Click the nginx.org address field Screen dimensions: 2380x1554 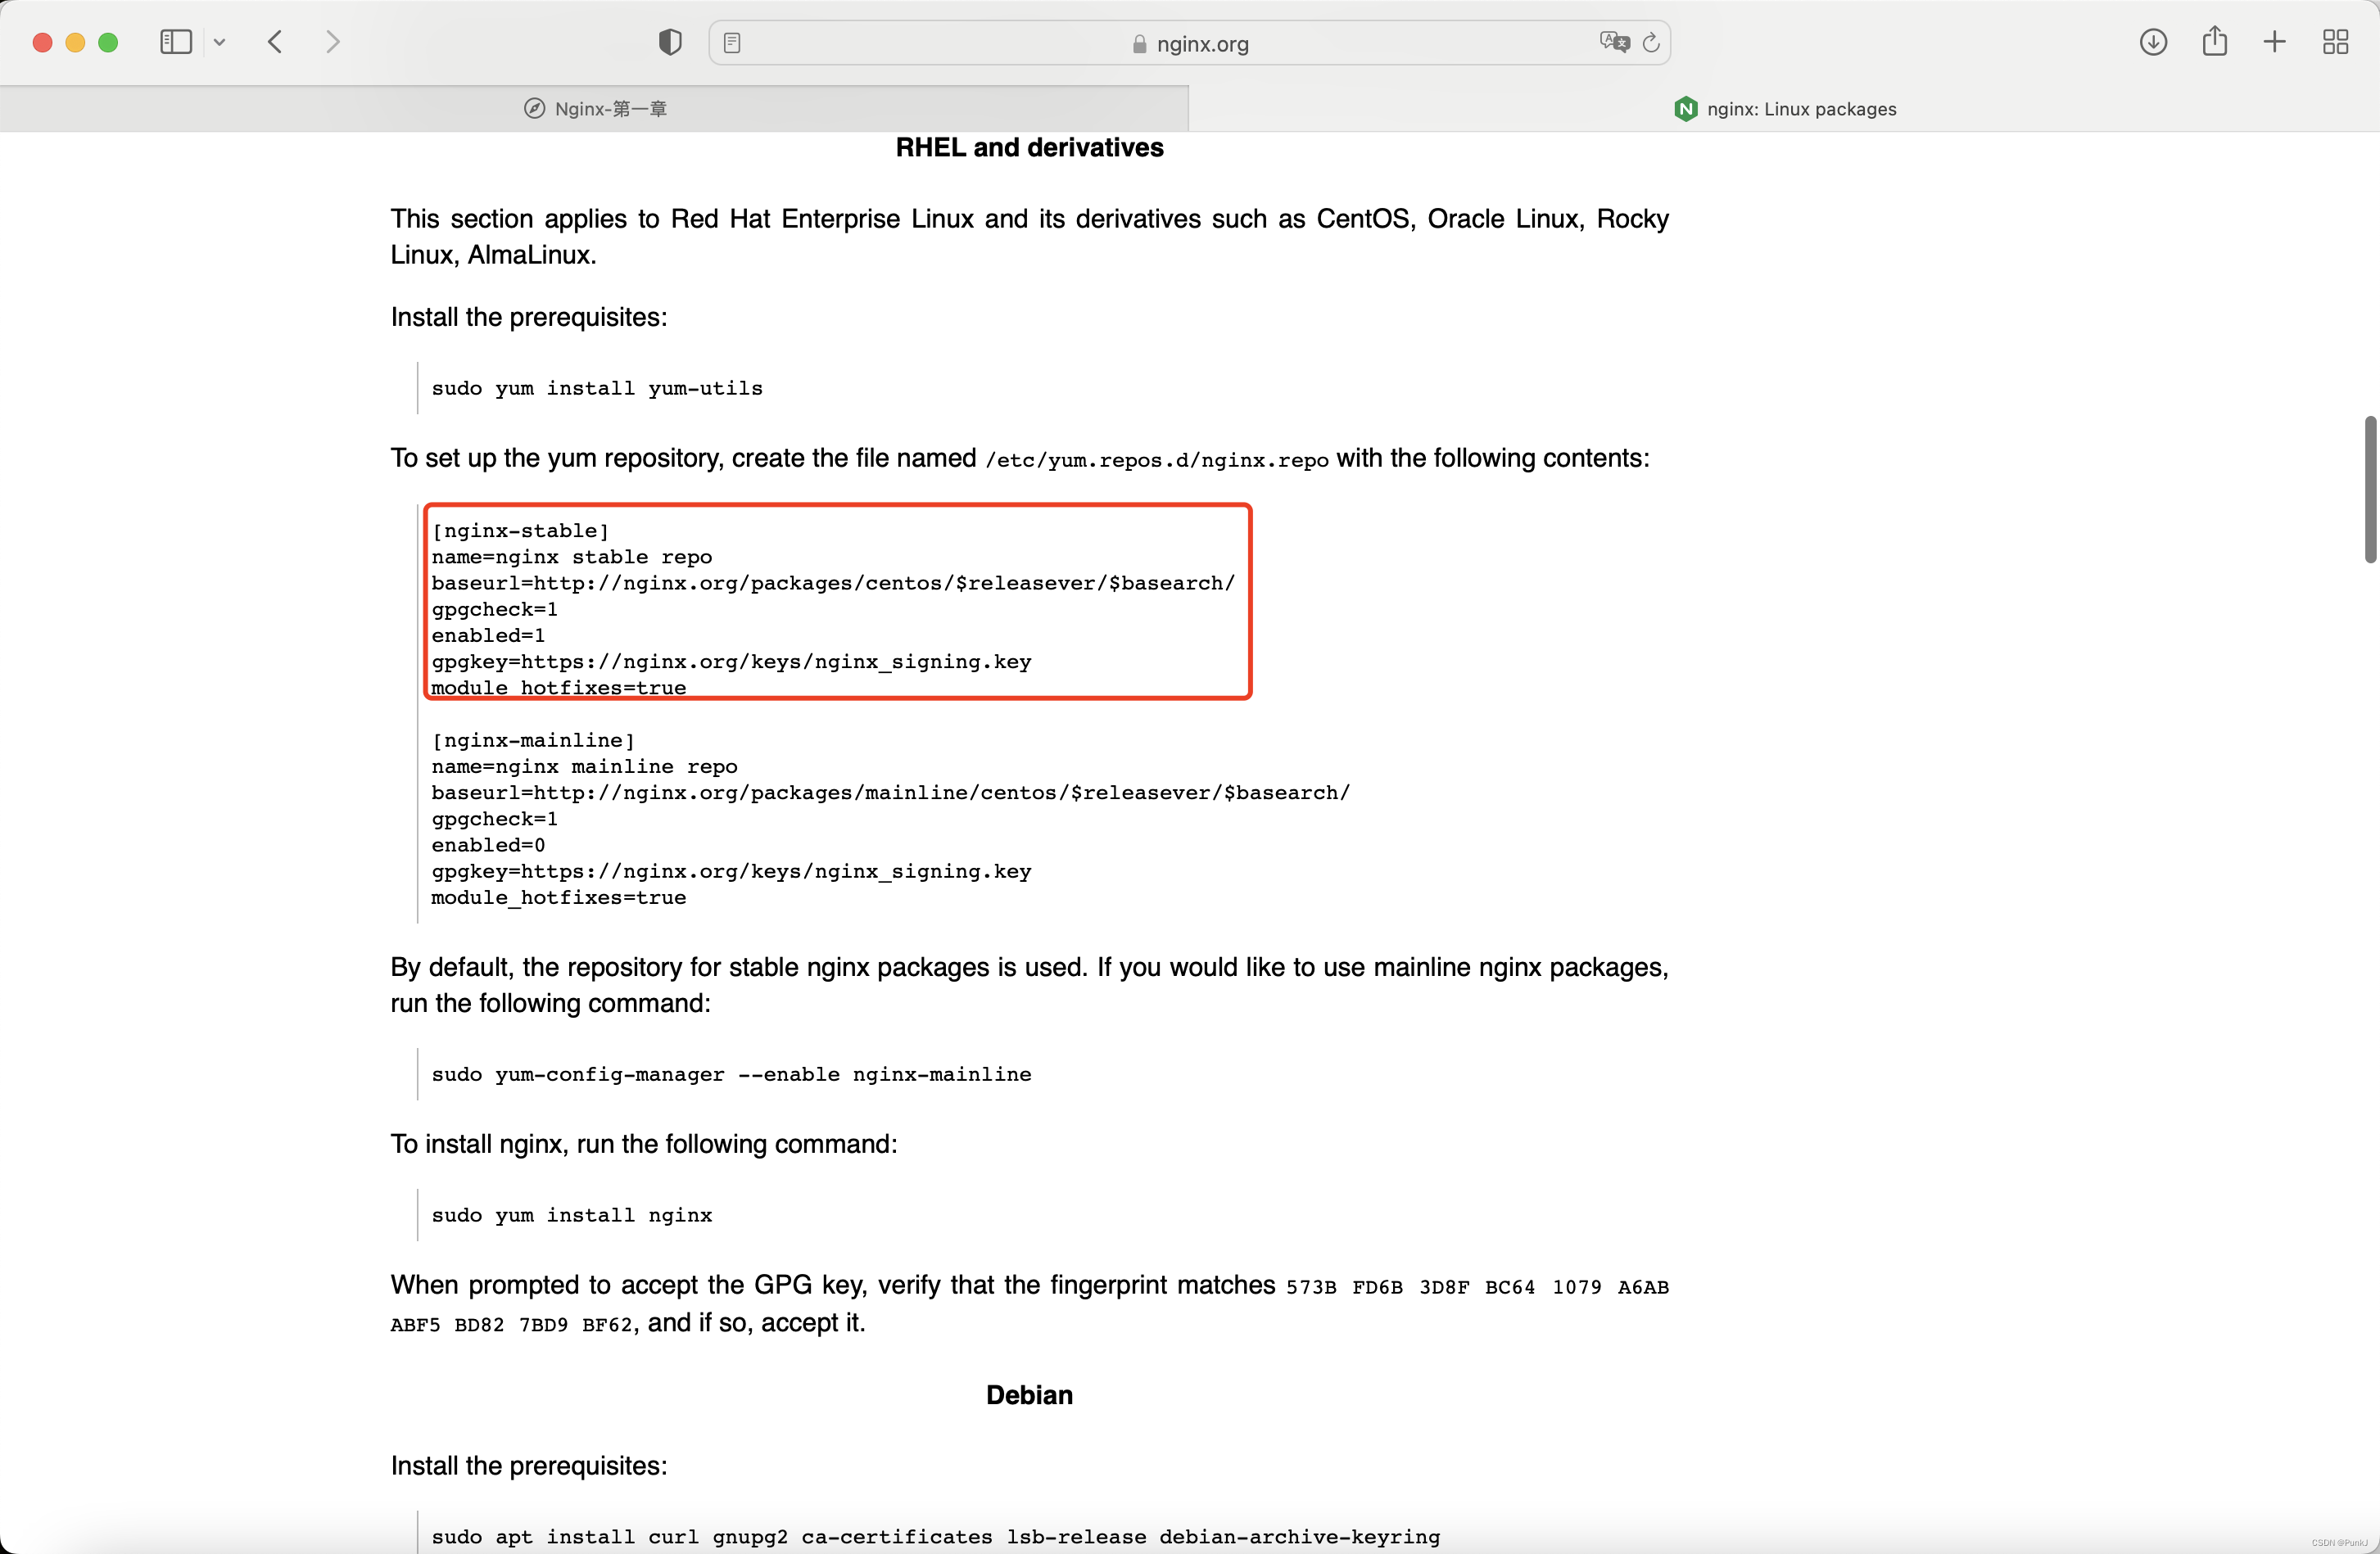pos(1190,44)
